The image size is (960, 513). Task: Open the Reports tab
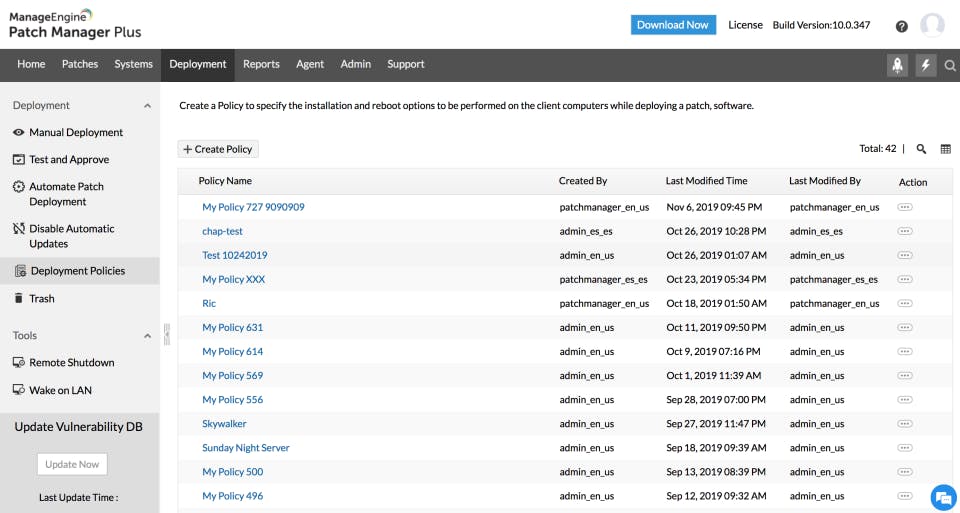(261, 64)
